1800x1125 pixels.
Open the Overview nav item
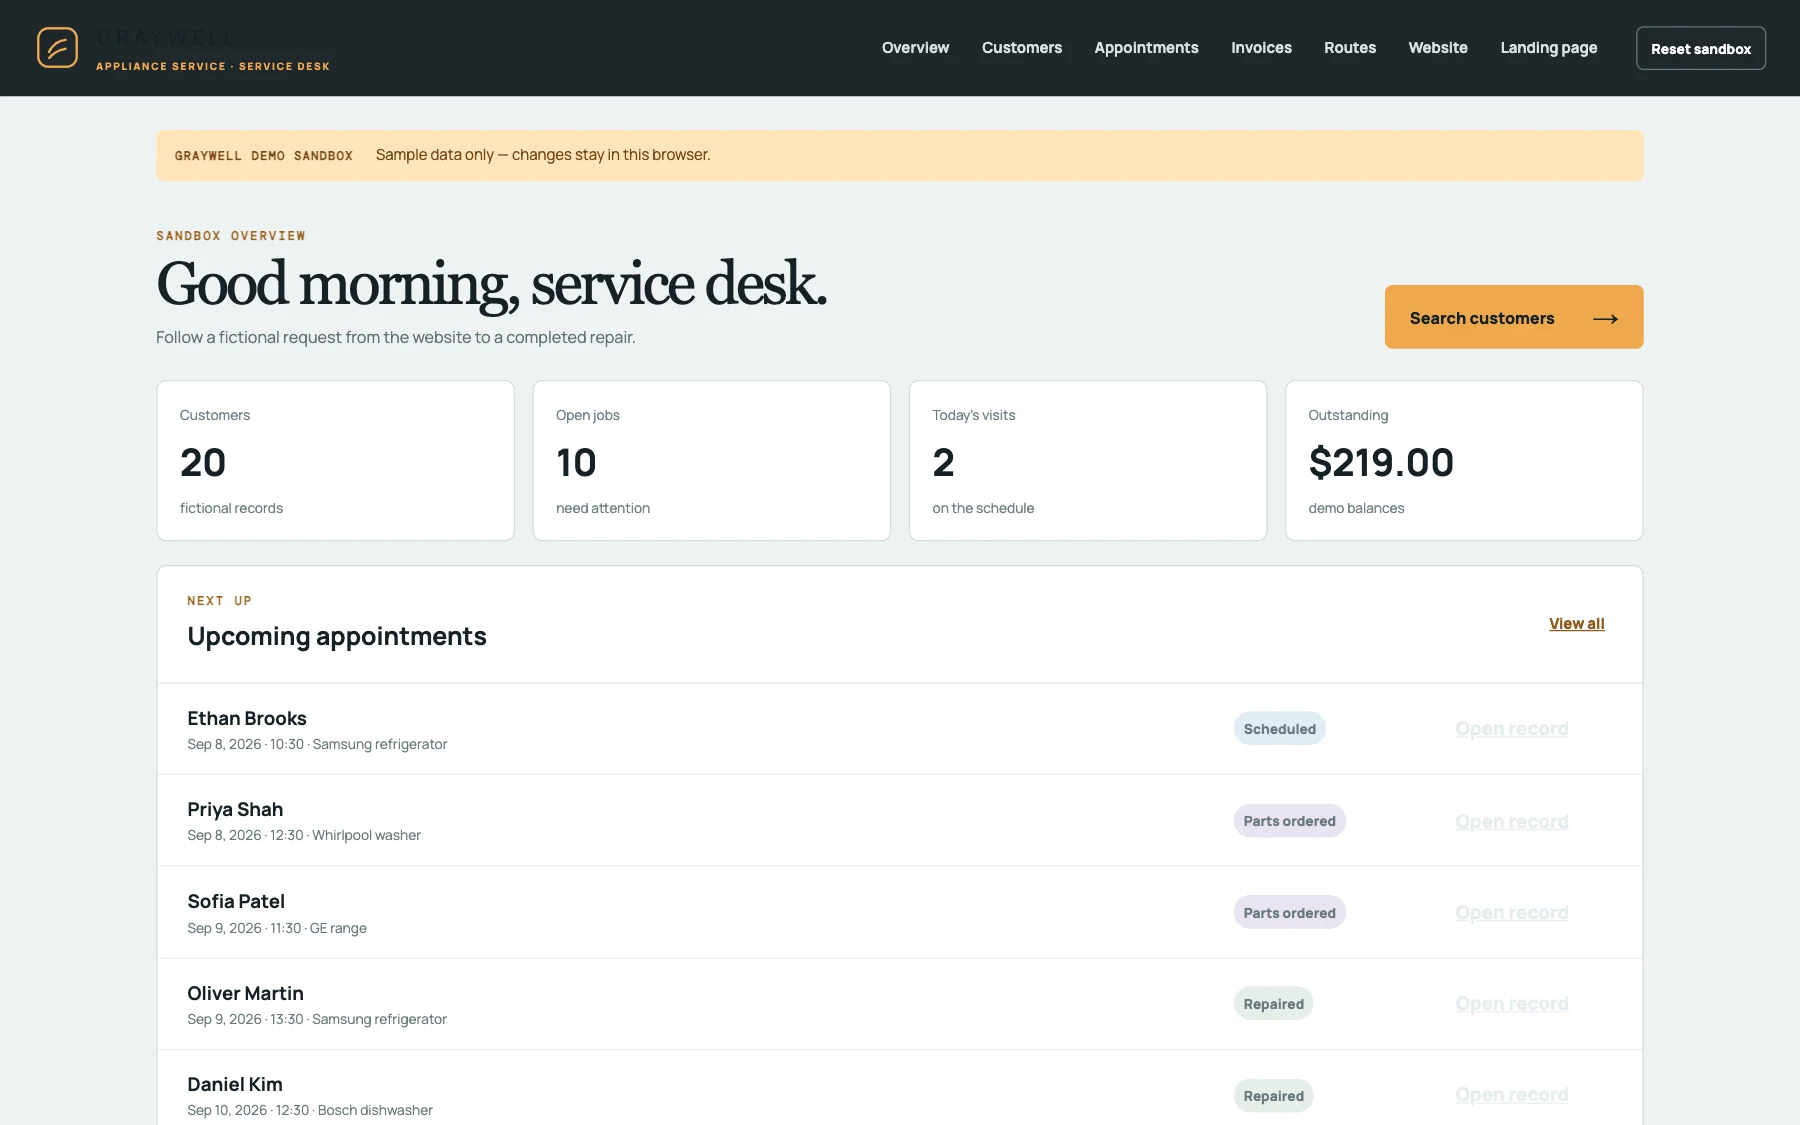click(915, 48)
